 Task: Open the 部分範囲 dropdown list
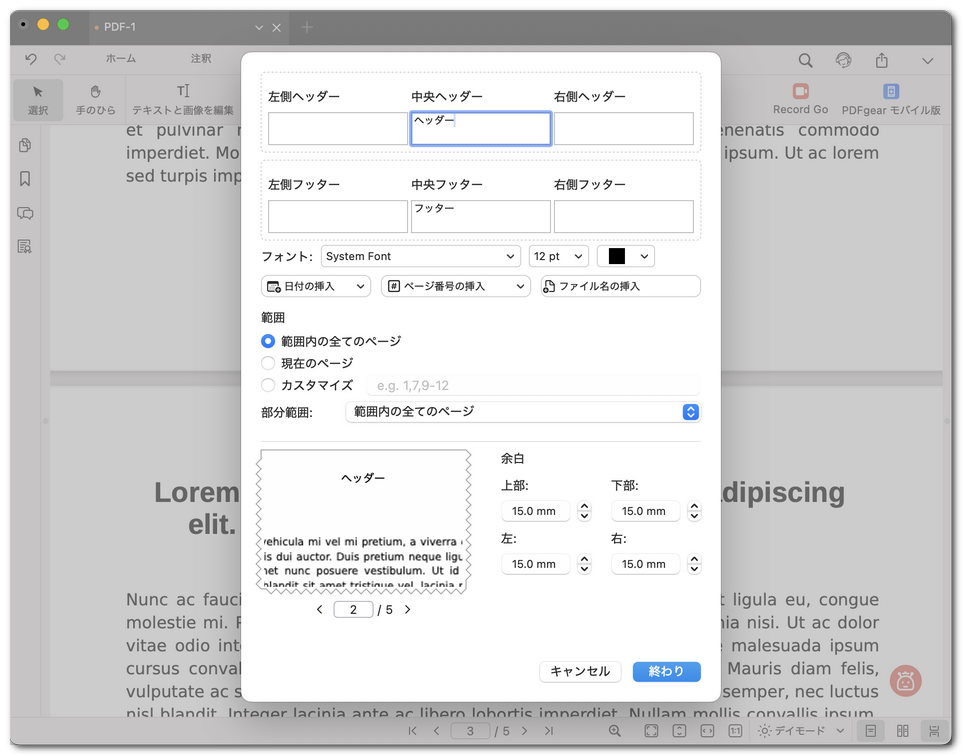(522, 412)
